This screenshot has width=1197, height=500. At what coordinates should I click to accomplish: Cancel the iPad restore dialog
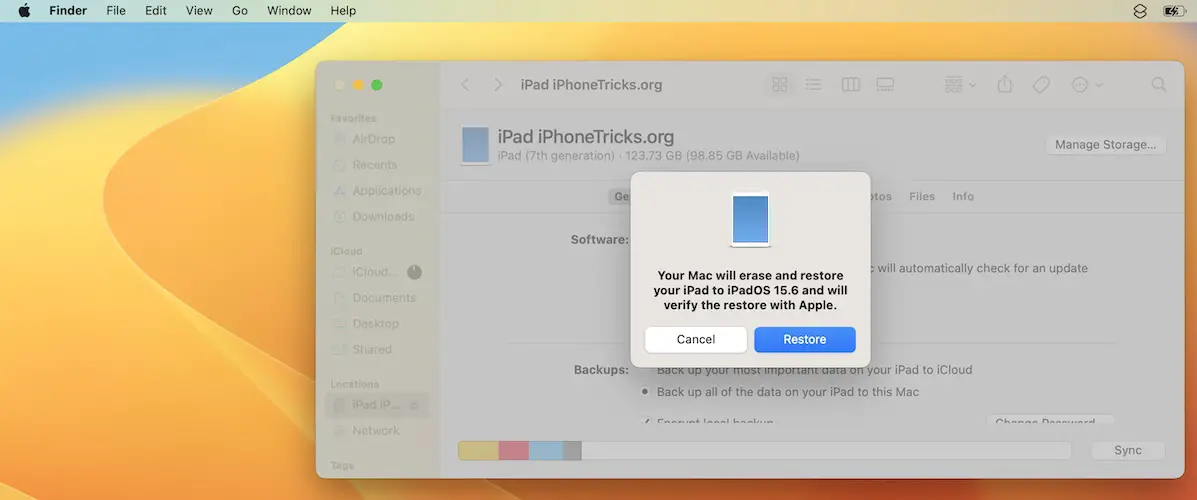click(695, 340)
